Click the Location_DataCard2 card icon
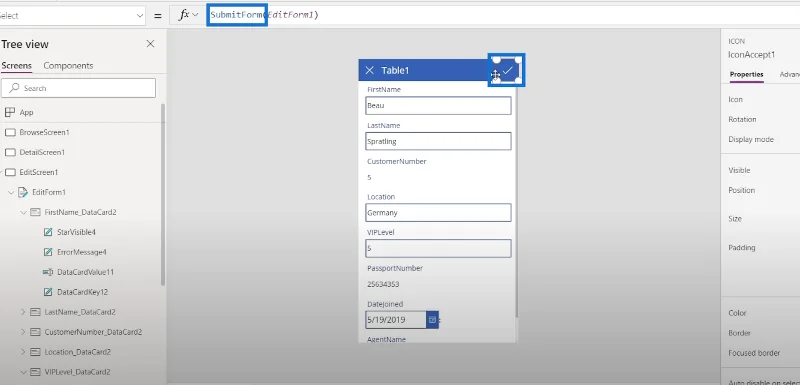The height and width of the screenshot is (385, 800). pyautogui.click(x=35, y=352)
